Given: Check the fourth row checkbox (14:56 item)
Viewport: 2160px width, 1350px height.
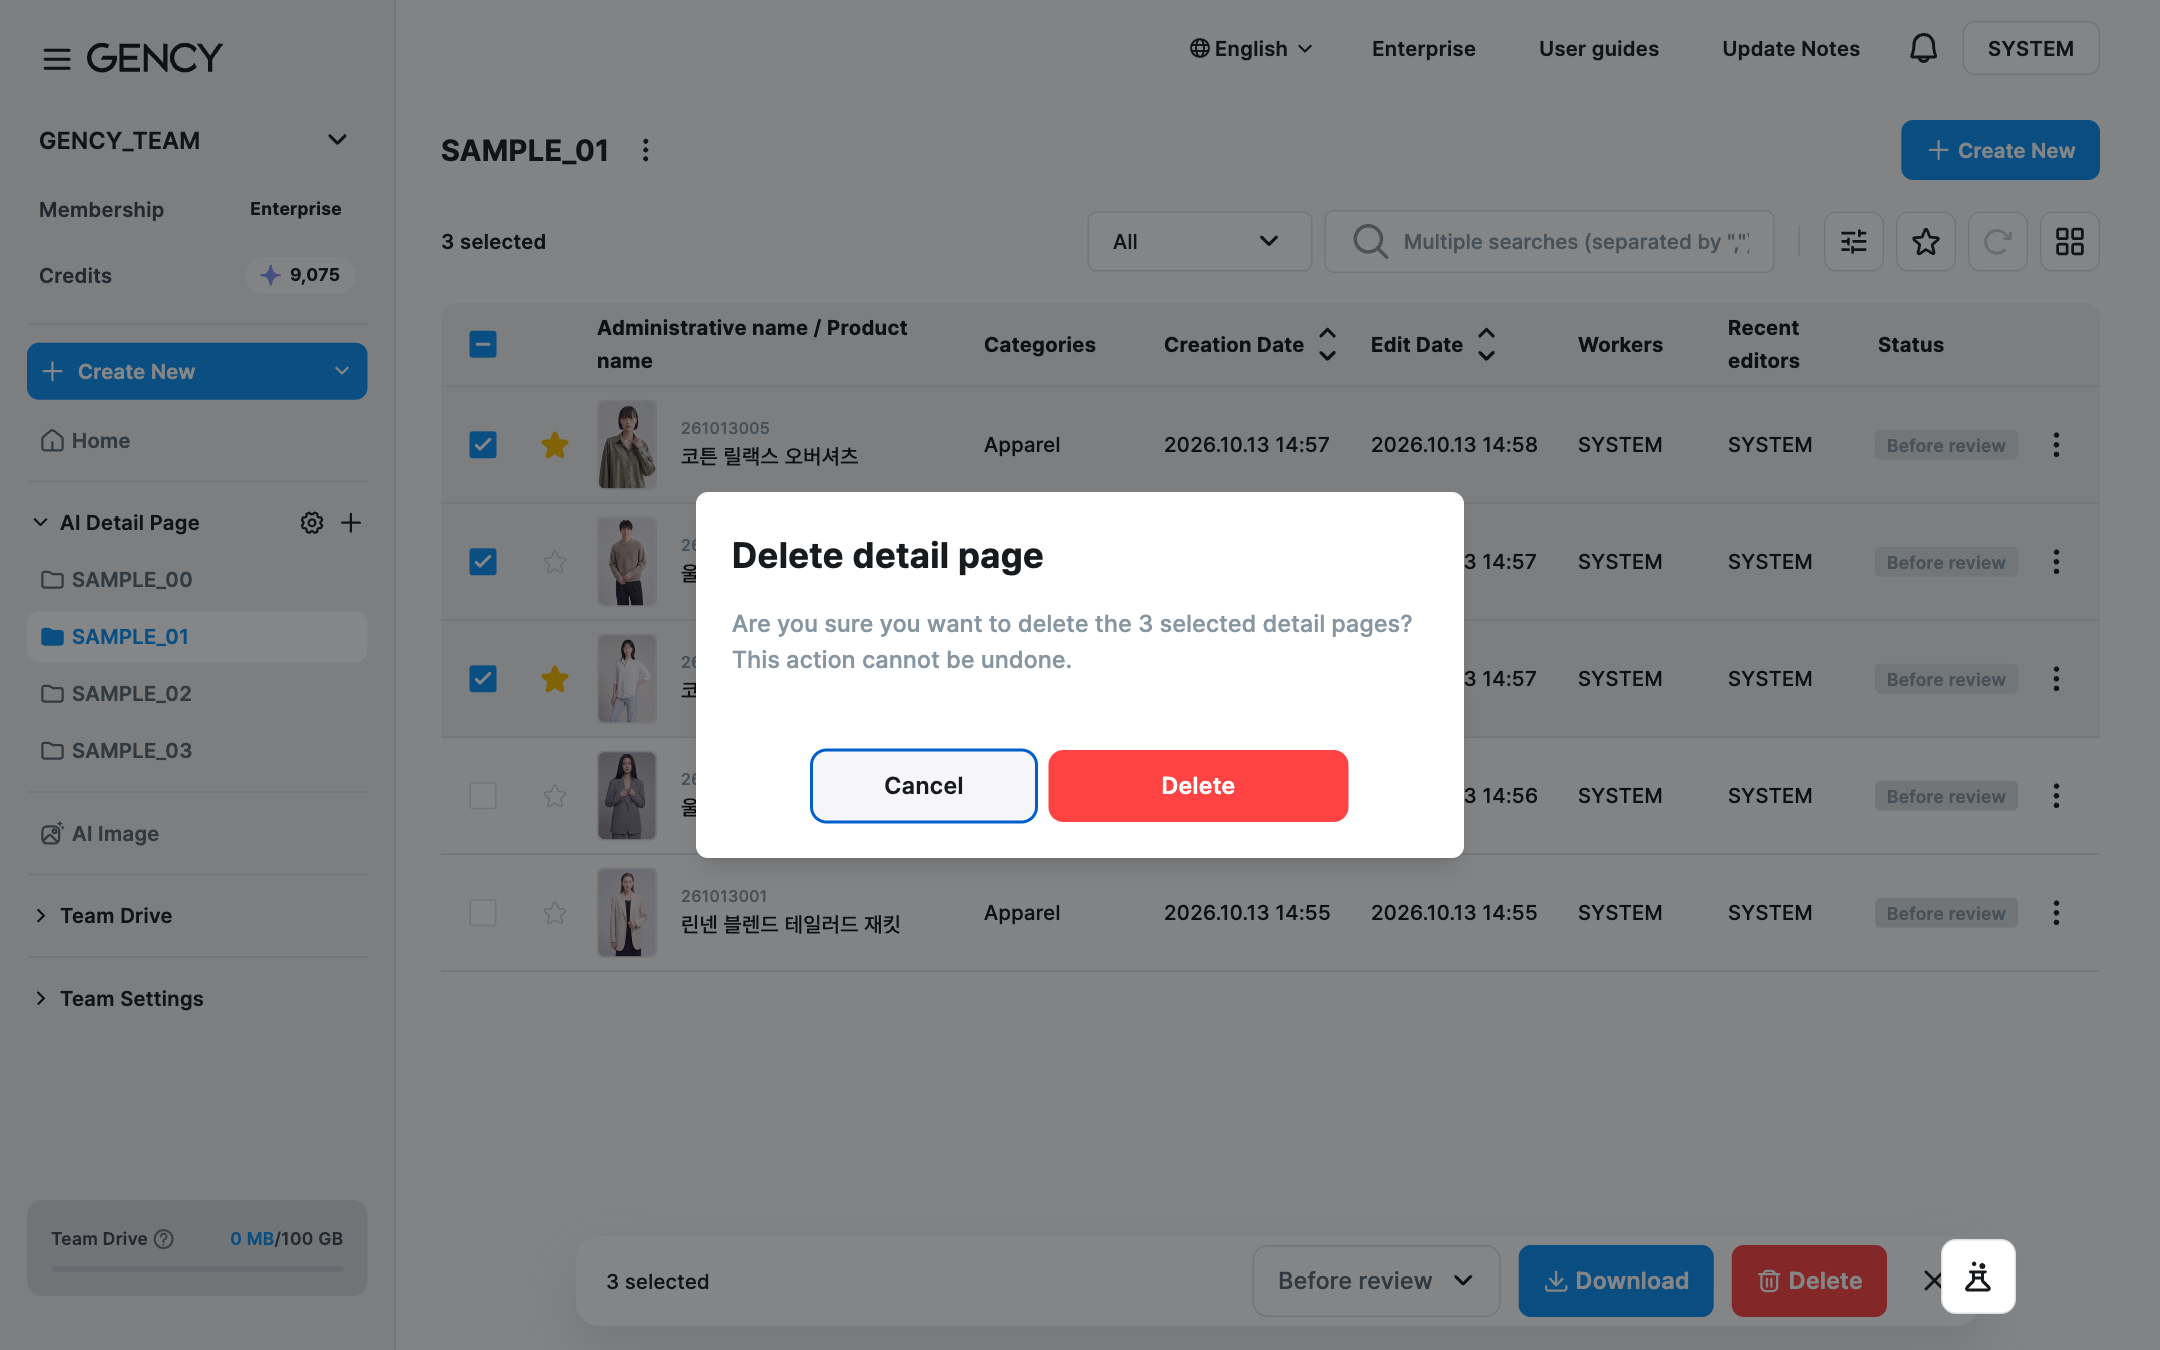Looking at the screenshot, I should click(483, 796).
